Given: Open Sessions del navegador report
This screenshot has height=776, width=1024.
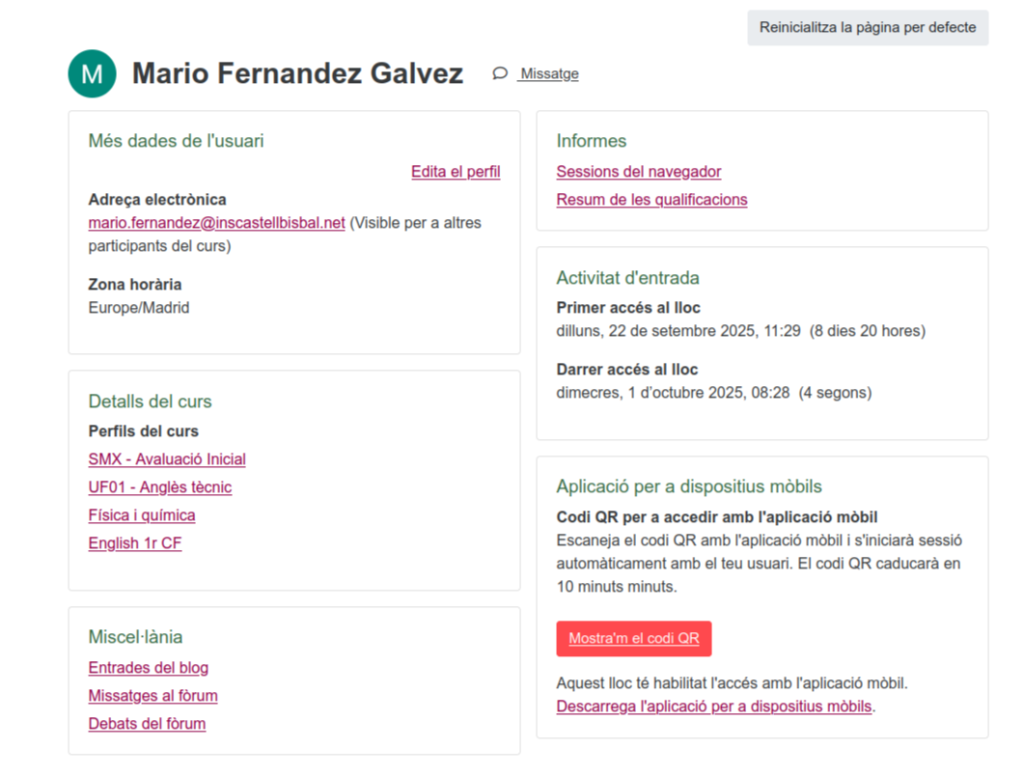Looking at the screenshot, I should tap(638, 172).
